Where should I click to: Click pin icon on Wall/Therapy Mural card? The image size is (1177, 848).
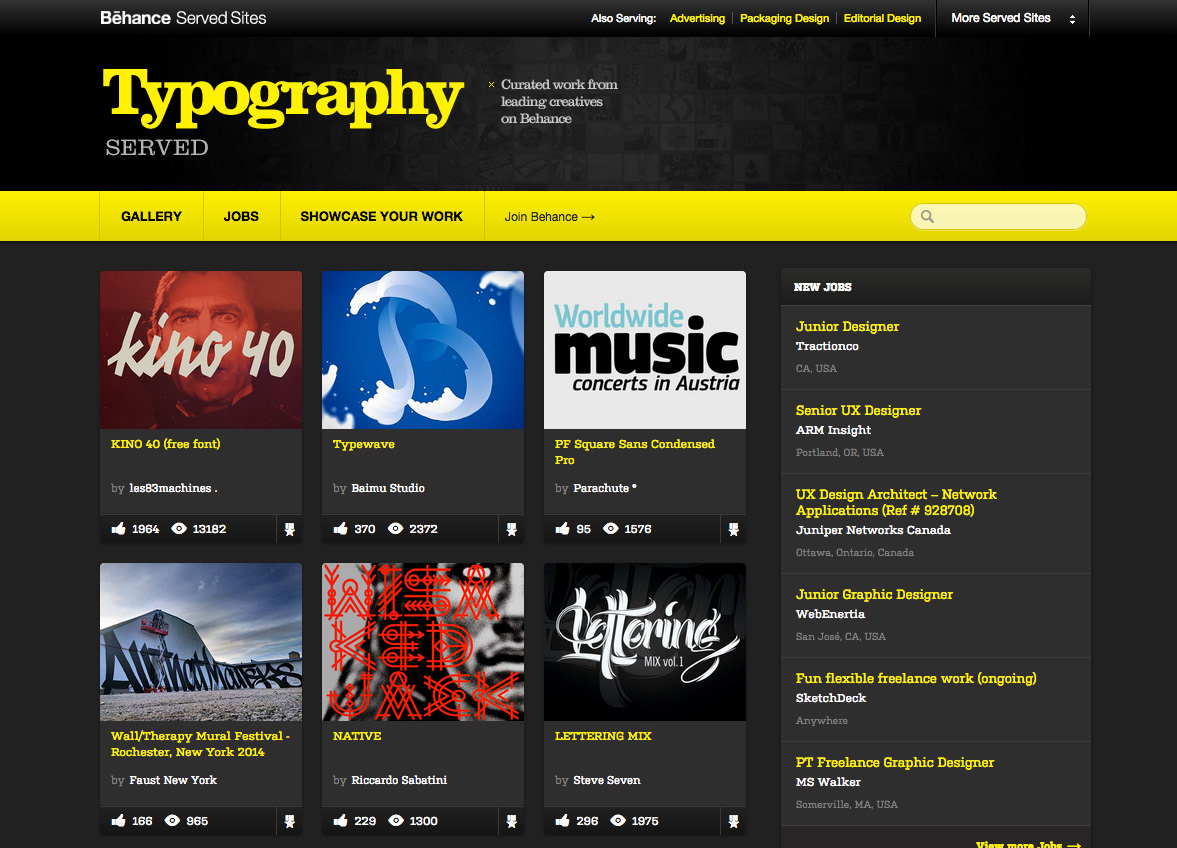(290, 822)
